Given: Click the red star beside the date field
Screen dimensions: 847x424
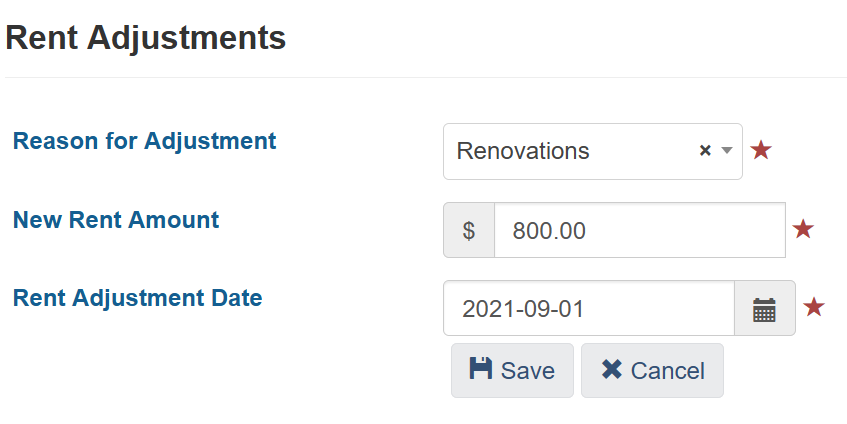Looking at the screenshot, I should coord(814,307).
